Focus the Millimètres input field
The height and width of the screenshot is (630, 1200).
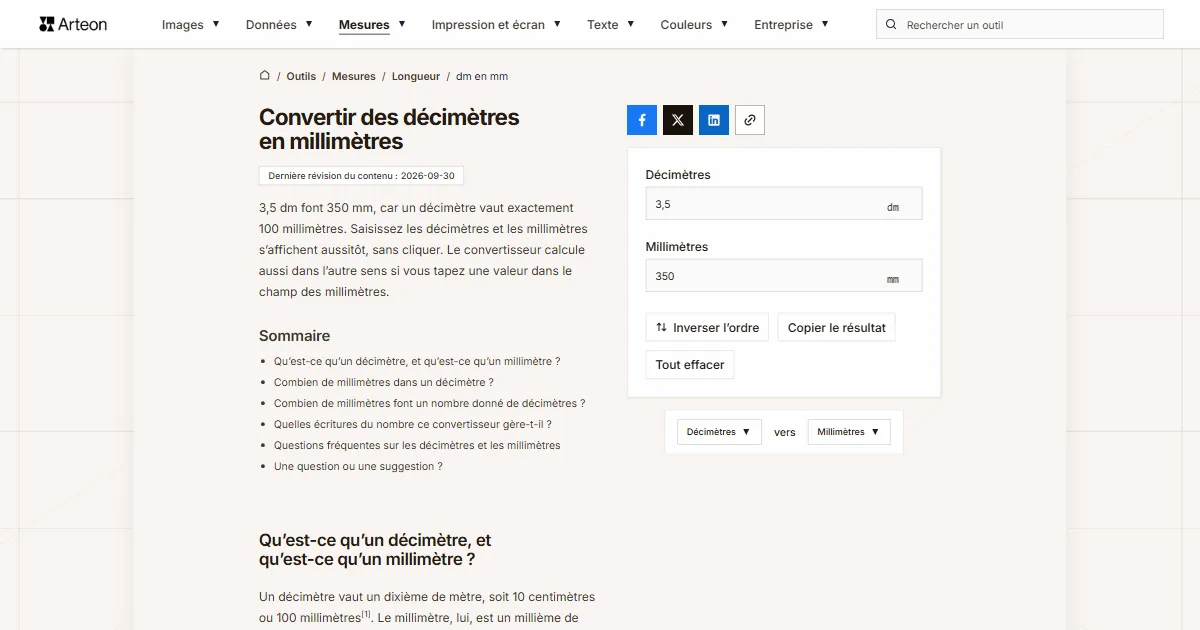pyautogui.click(x=784, y=276)
